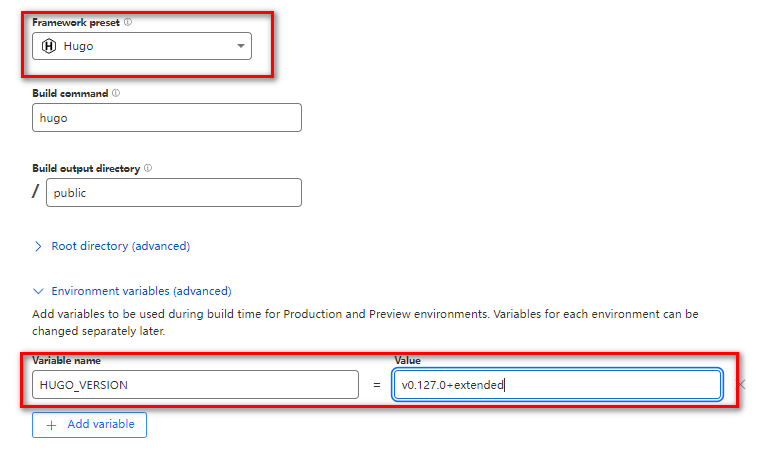Click the Value field with v0.127.0+extended

tap(557, 385)
